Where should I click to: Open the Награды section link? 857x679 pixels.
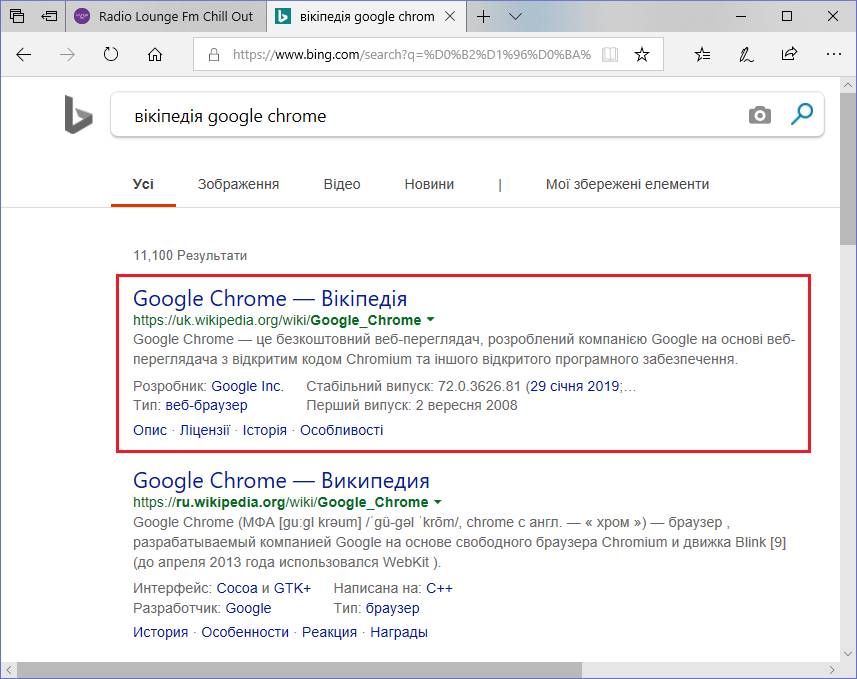tap(399, 633)
